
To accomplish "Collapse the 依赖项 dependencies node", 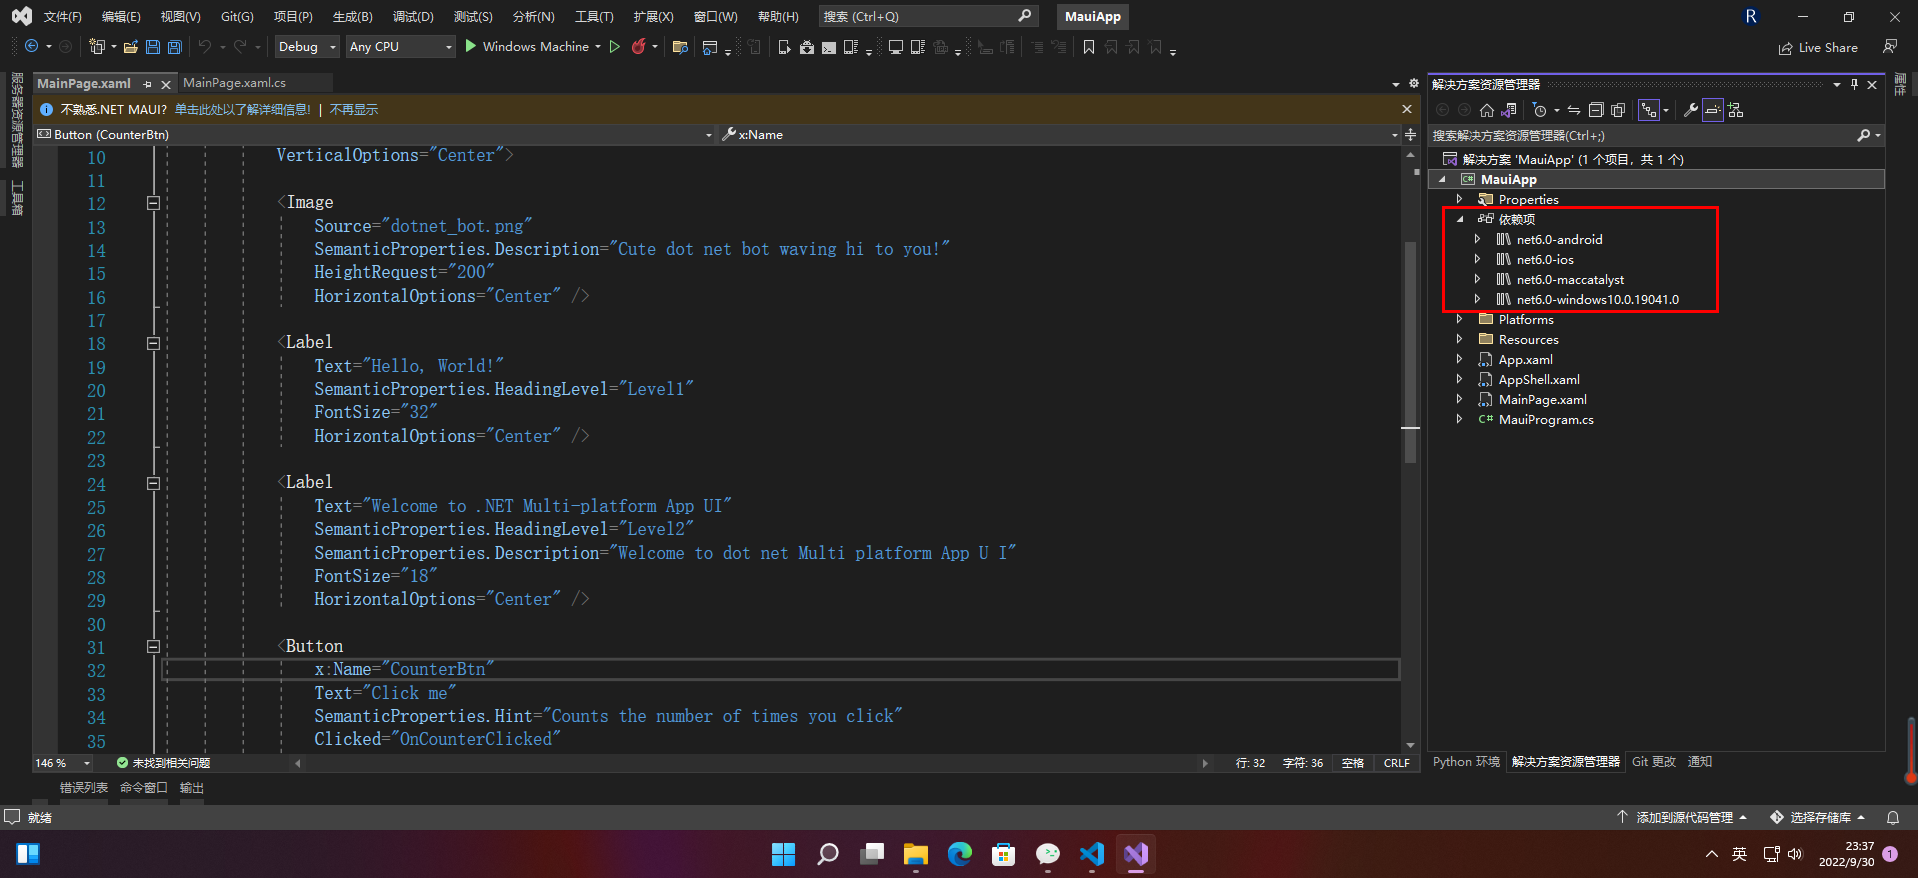I will [x=1460, y=219].
